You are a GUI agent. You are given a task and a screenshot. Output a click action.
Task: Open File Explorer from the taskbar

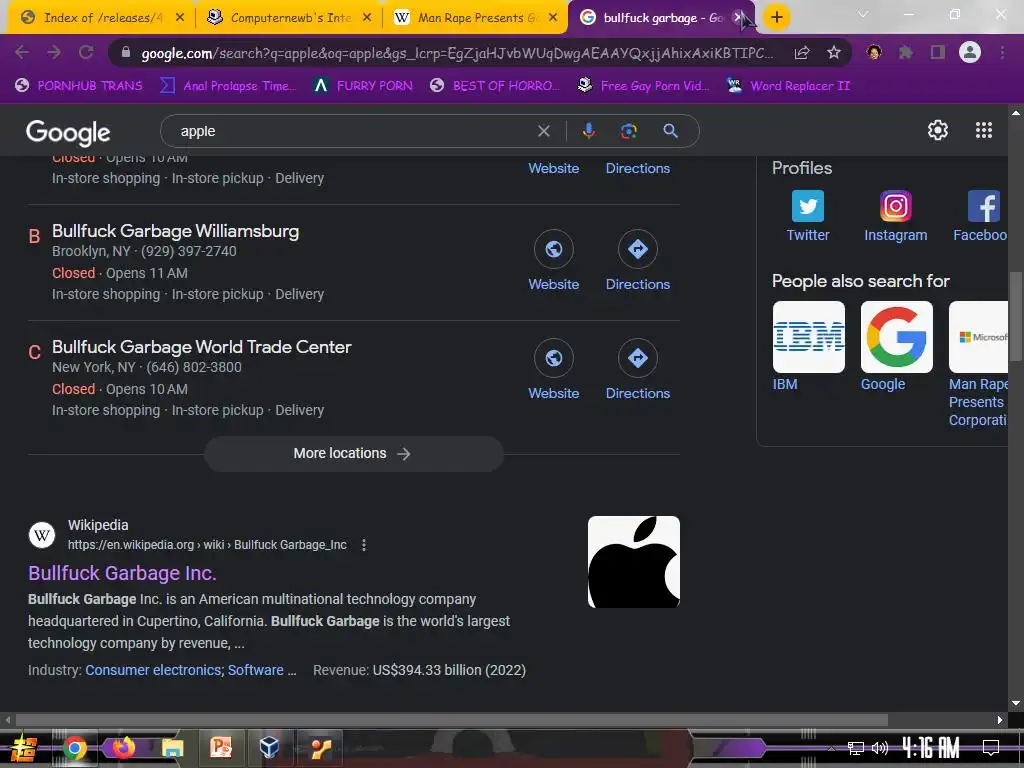click(x=172, y=748)
